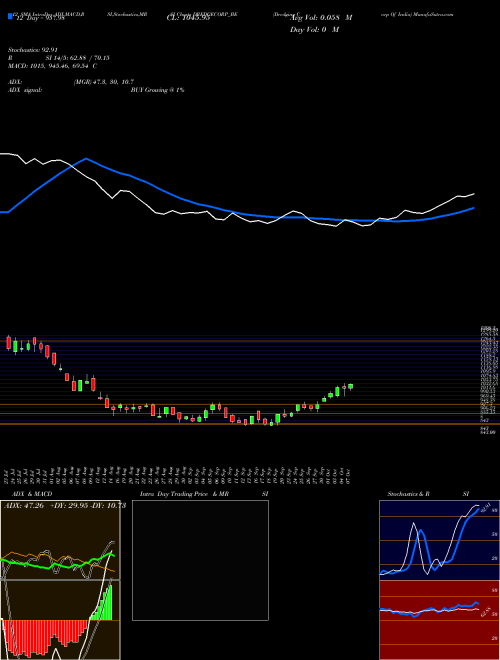Click the 'Stochastics & R' panel title
The height and width of the screenshot is (660, 500).
[x=408, y=494]
